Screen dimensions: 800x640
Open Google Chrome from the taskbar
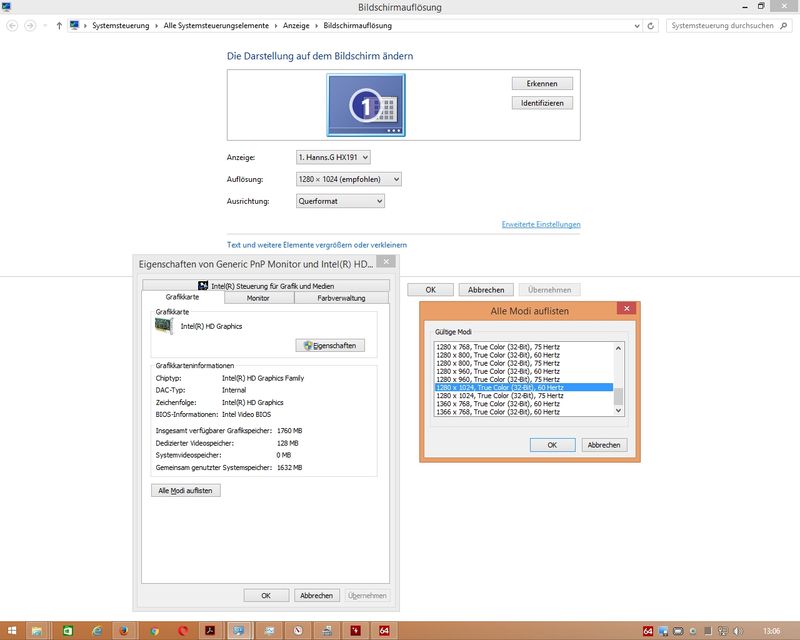point(154,631)
